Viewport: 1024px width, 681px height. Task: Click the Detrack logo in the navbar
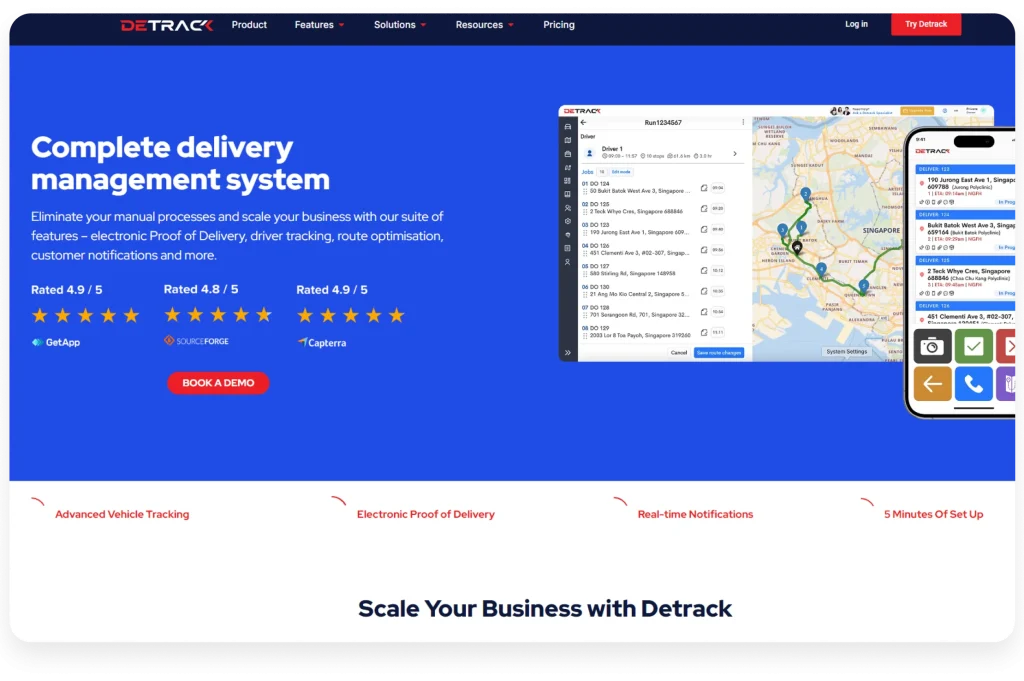click(167, 25)
